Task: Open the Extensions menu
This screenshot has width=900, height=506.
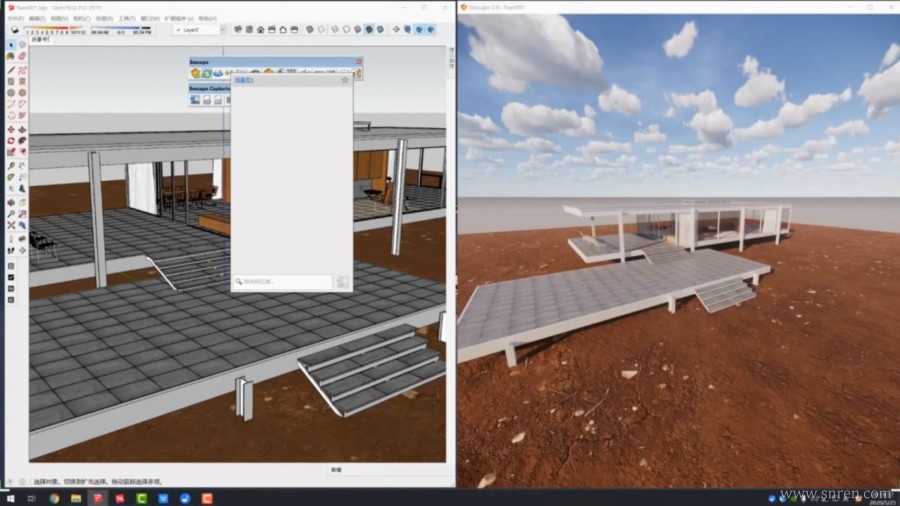Action: click(x=176, y=18)
